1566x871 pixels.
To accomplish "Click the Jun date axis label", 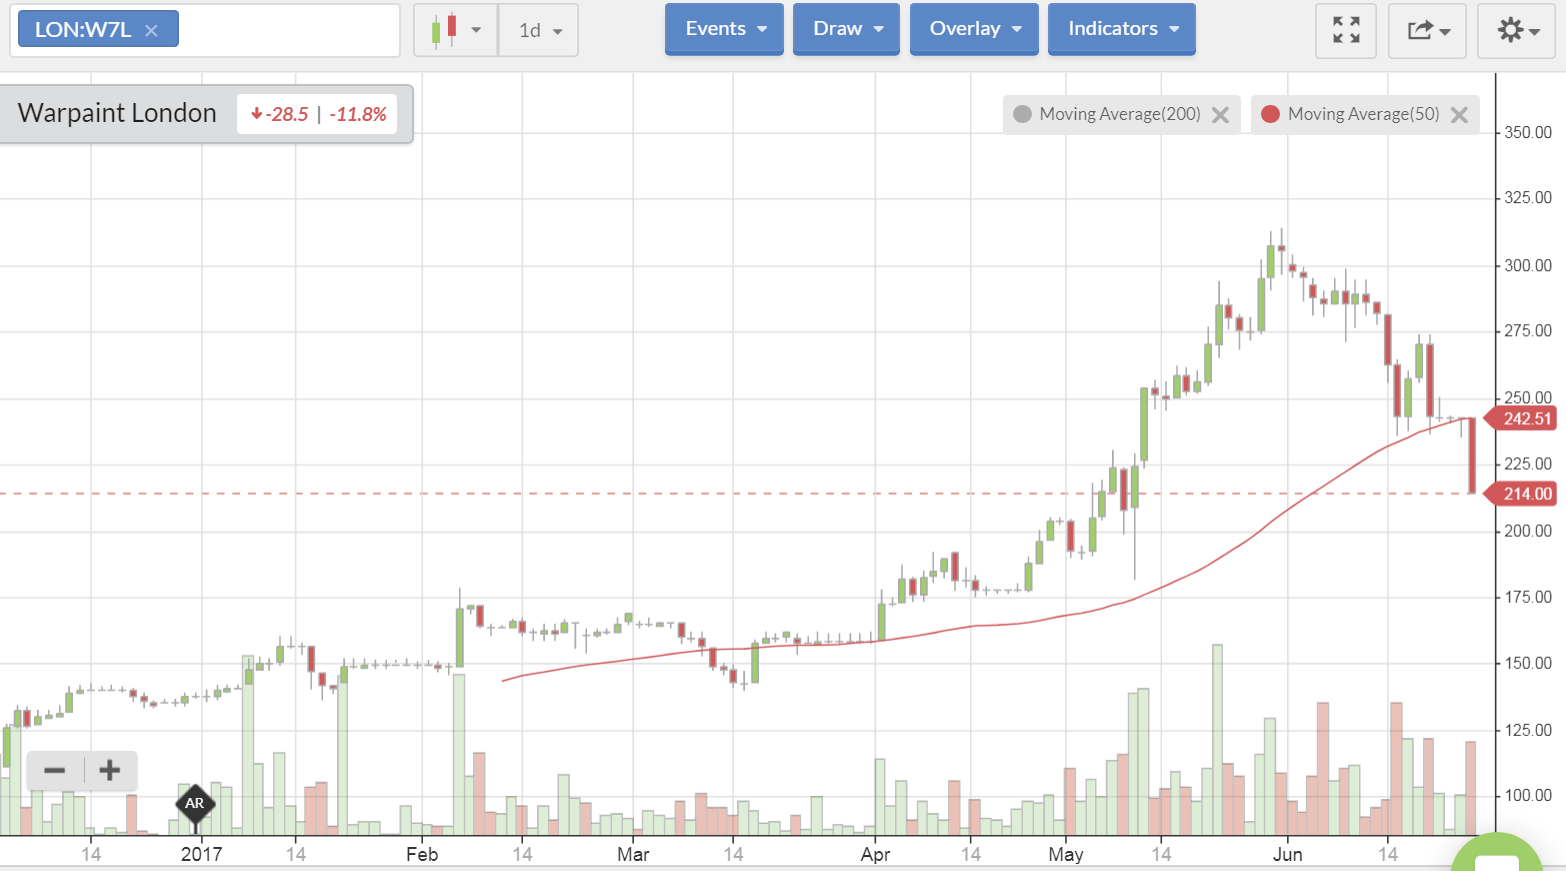I will pyautogui.click(x=1287, y=854).
